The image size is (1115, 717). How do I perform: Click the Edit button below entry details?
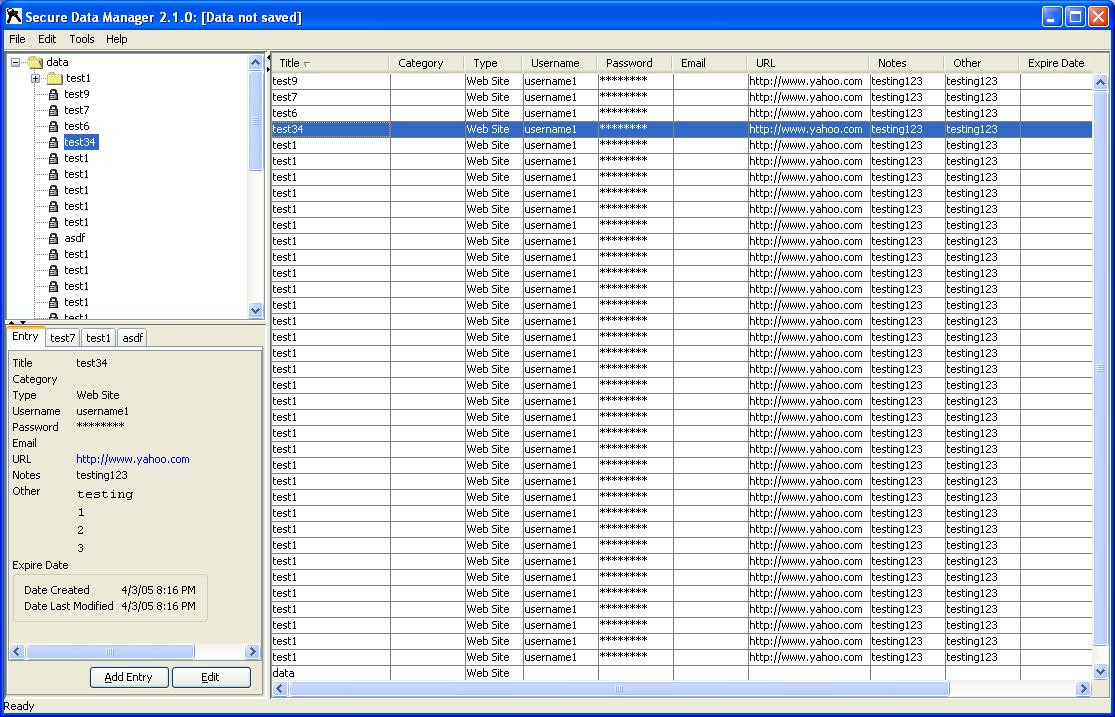click(210, 677)
